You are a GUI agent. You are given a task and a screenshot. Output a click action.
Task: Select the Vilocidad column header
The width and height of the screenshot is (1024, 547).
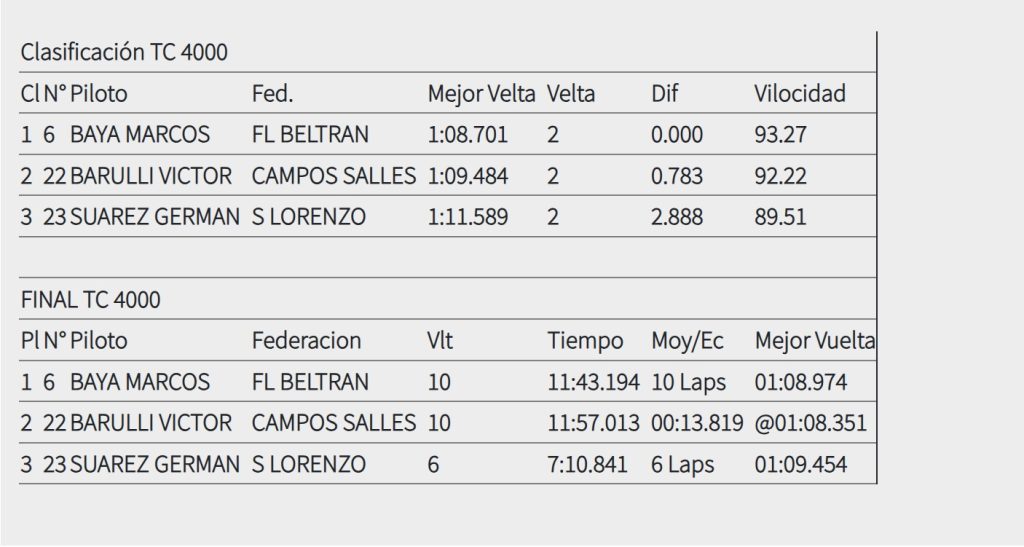[800, 94]
